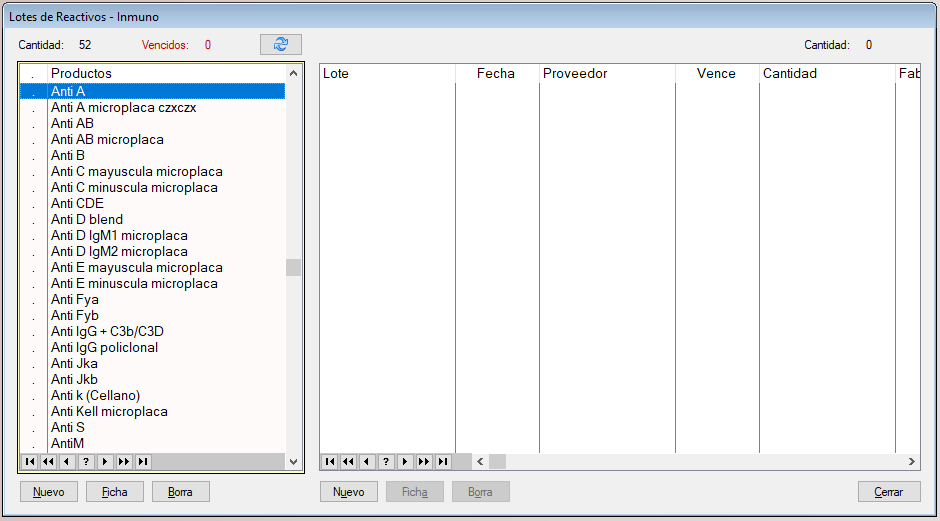940x521 pixels.
Task: Click the search question mark in lots navigator
Action: 386,461
